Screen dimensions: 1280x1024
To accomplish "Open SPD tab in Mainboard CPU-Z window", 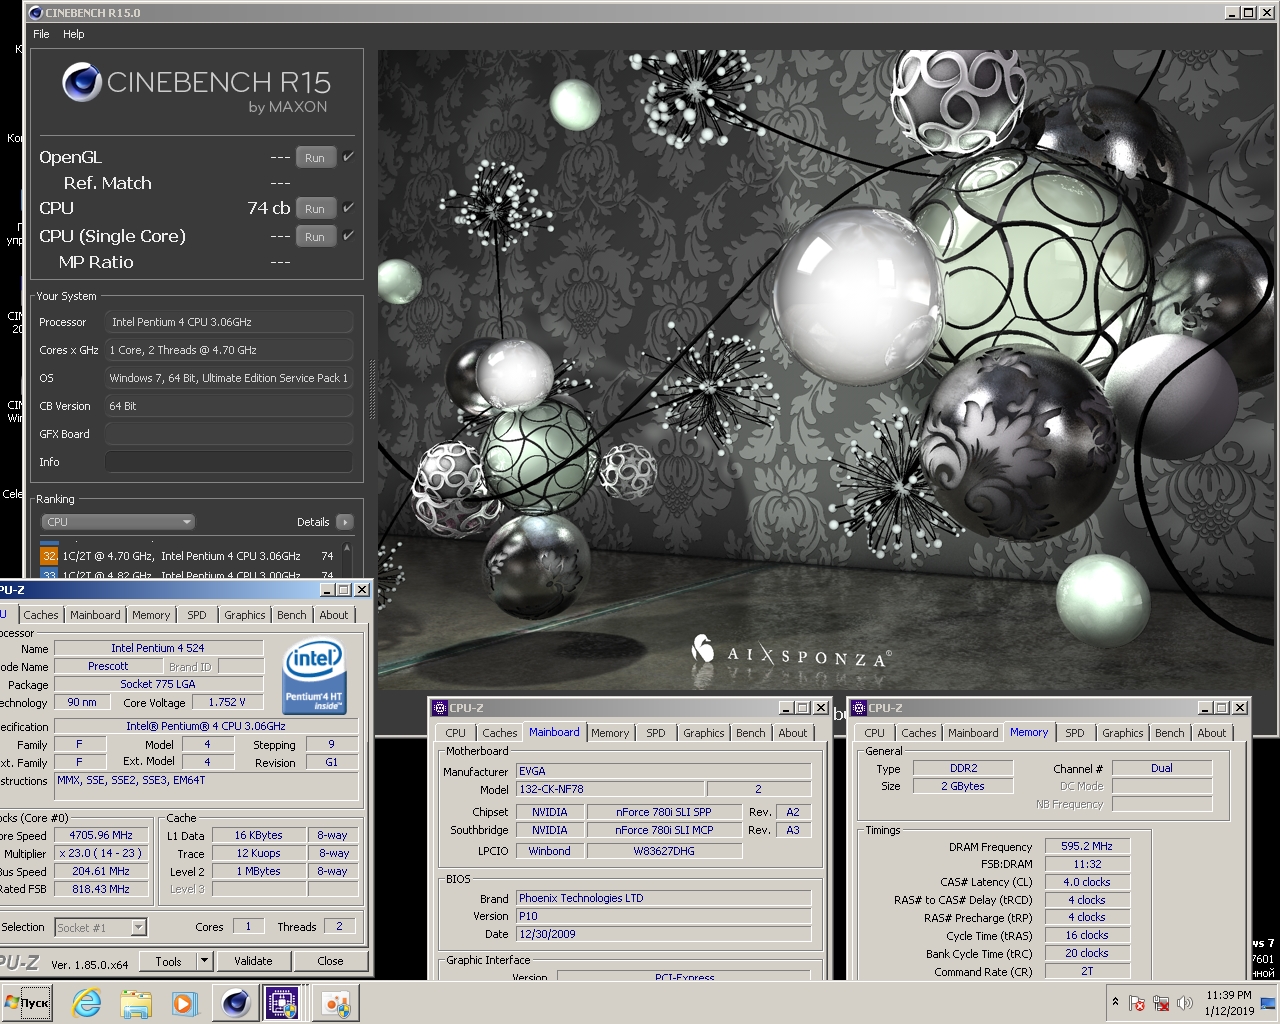I will (656, 733).
